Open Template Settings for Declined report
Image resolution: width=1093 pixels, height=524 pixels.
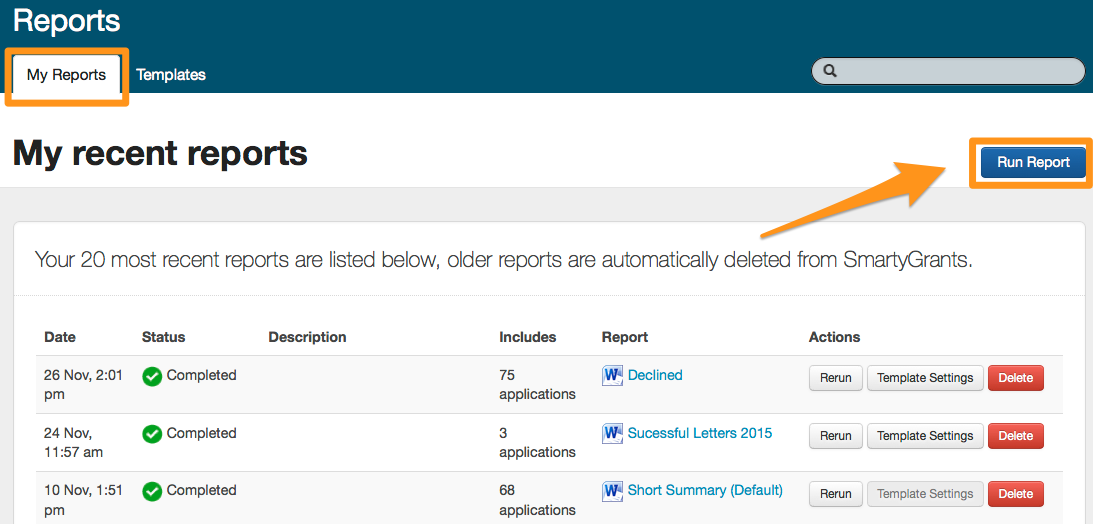(925, 378)
